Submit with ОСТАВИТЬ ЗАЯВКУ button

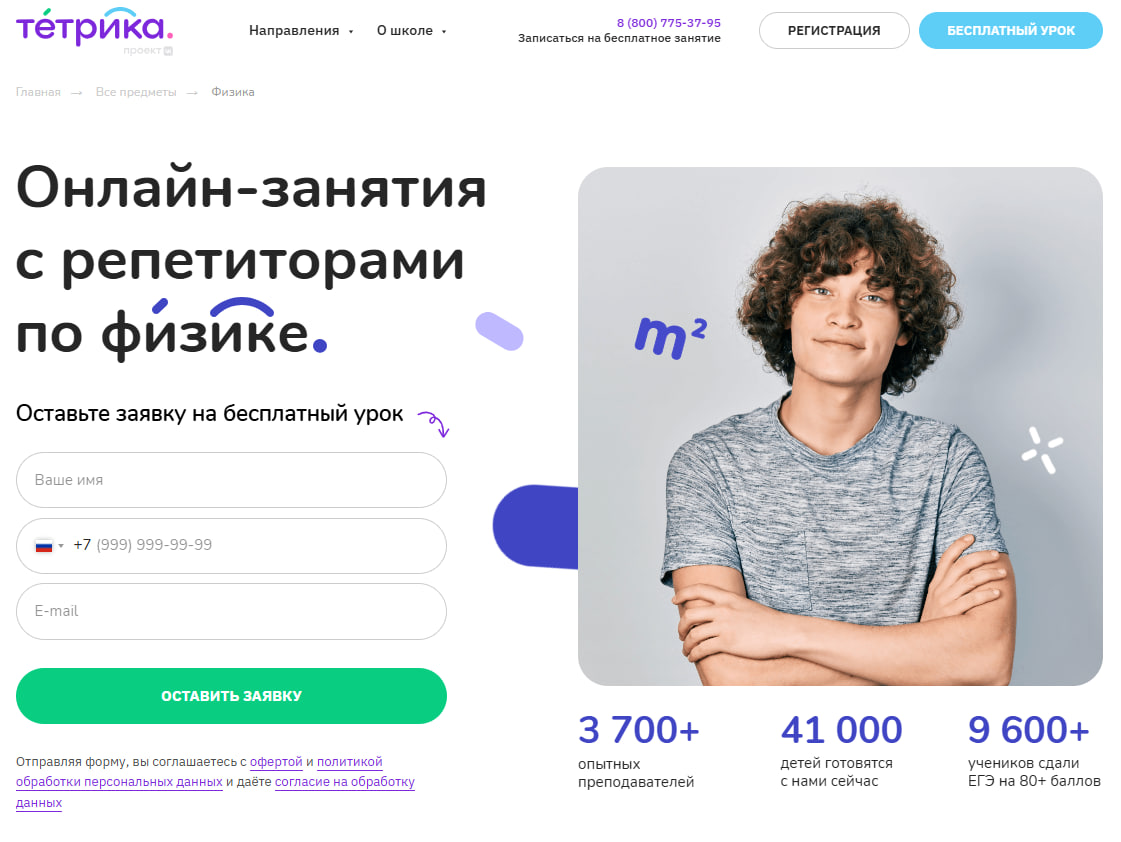pos(231,696)
